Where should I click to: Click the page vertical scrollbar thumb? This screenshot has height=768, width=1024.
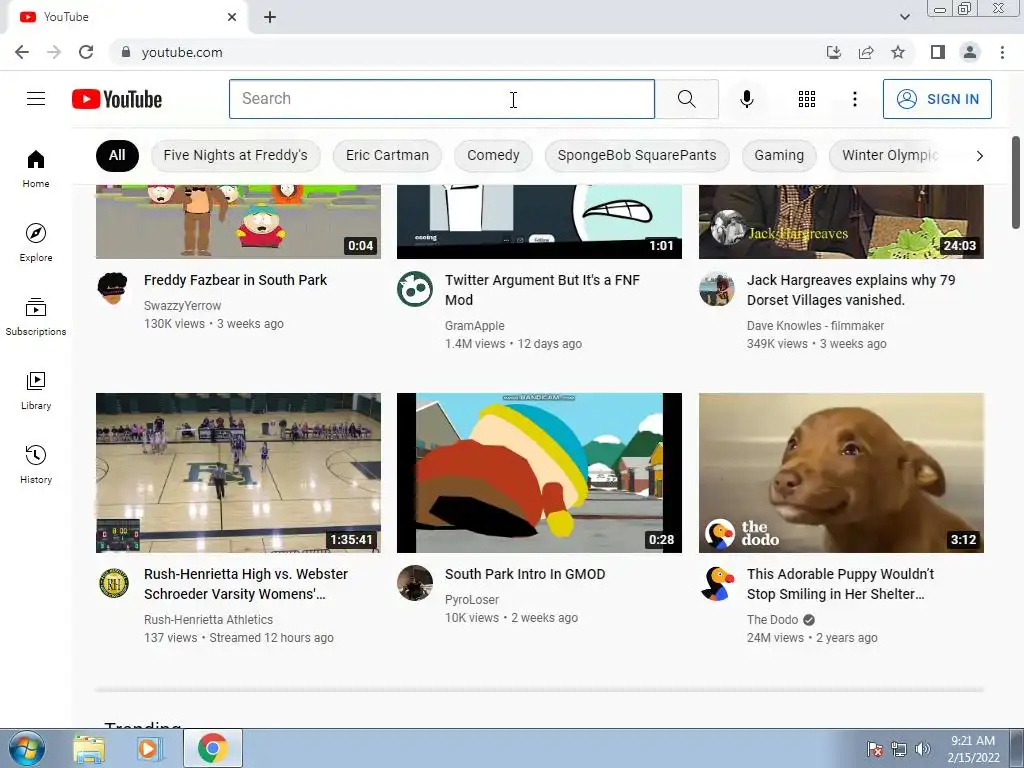pyautogui.click(x=1016, y=183)
